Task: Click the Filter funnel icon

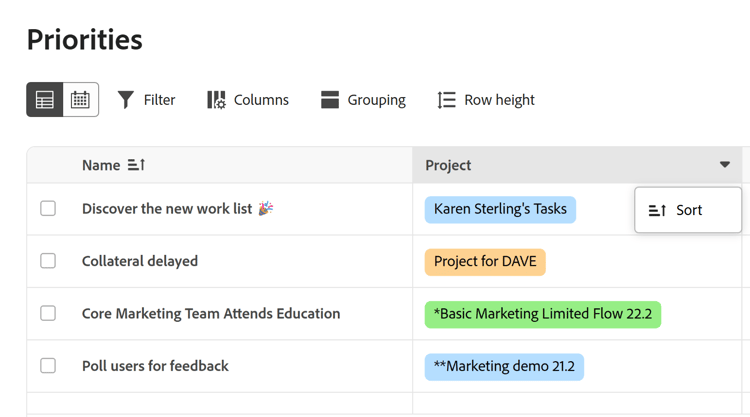Action: tap(126, 100)
